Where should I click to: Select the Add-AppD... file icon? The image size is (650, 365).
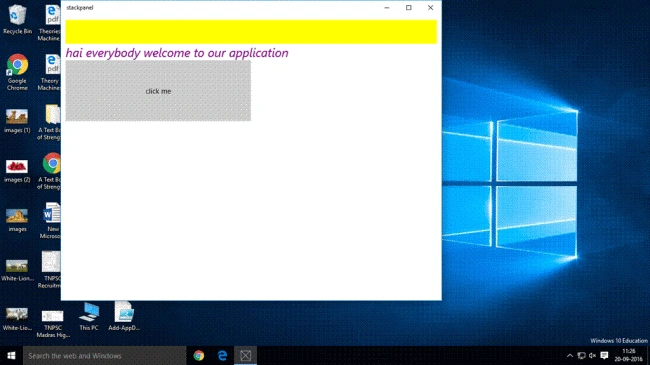(x=124, y=316)
